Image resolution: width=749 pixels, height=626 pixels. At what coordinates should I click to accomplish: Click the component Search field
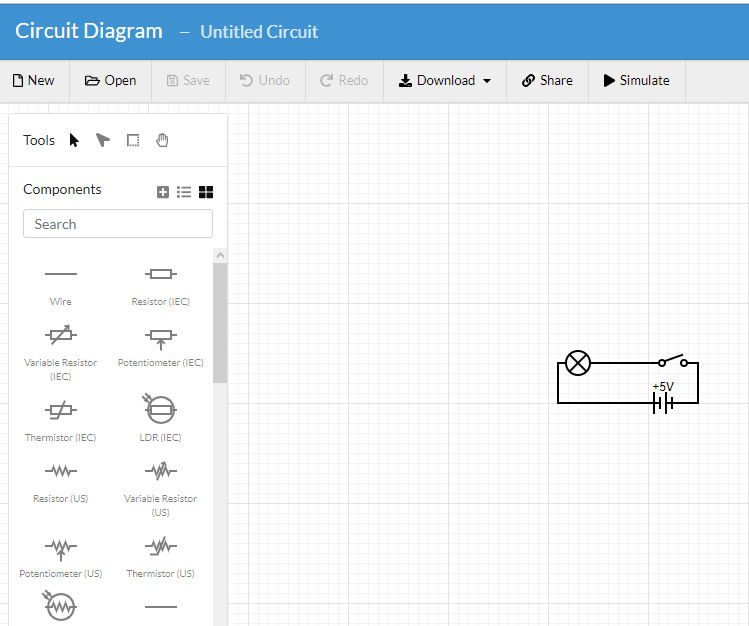tap(118, 223)
